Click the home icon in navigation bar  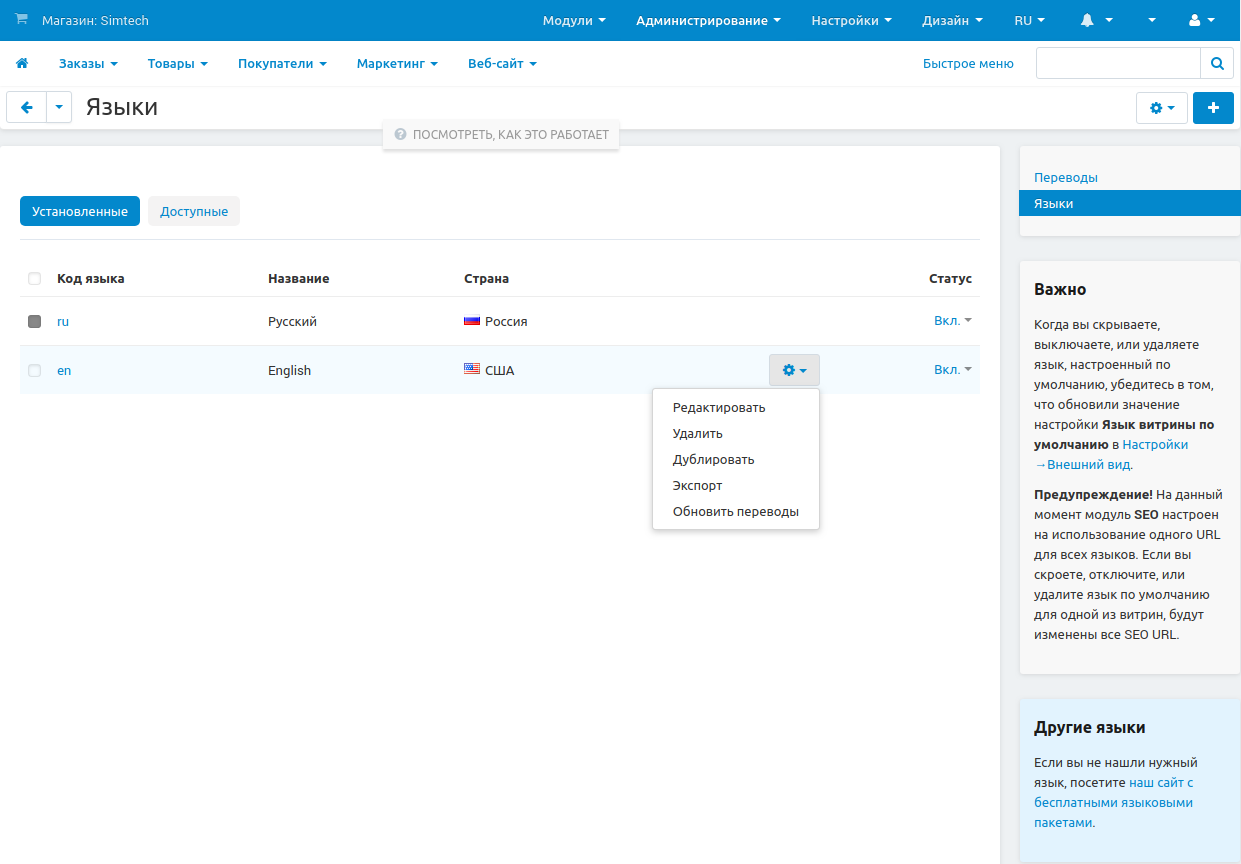(x=22, y=63)
